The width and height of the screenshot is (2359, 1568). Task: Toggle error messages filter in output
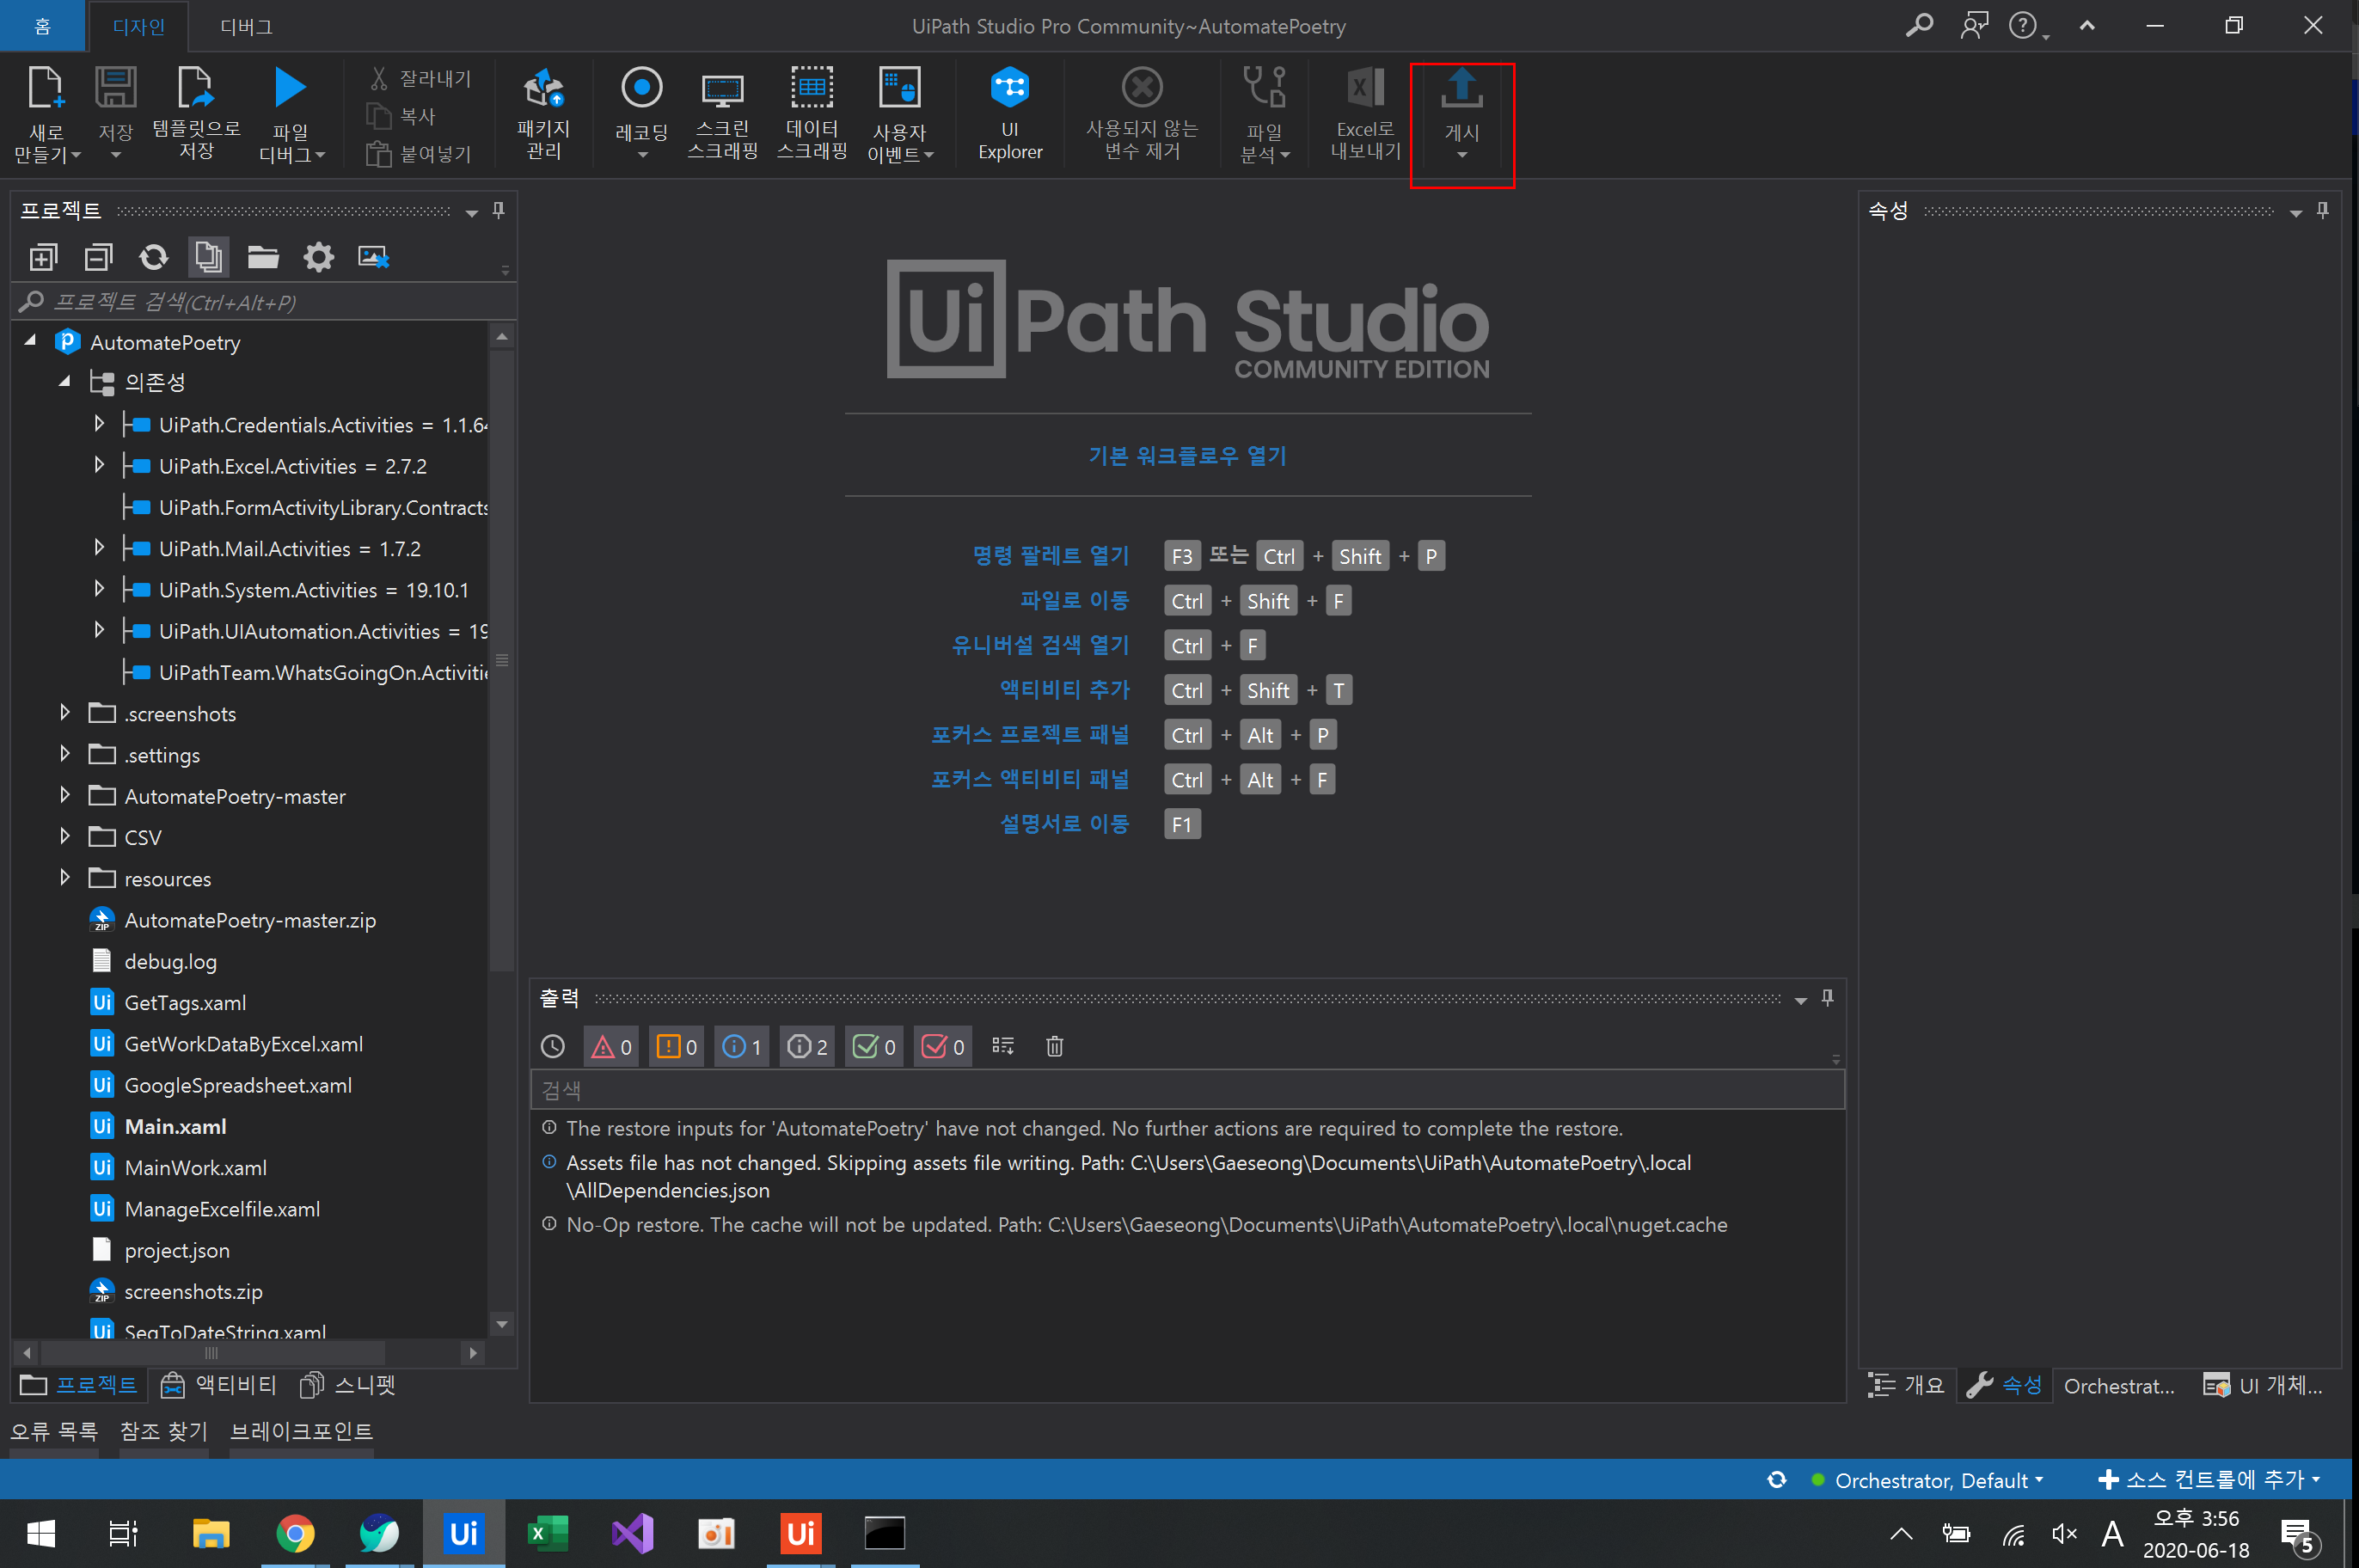[x=611, y=1046]
